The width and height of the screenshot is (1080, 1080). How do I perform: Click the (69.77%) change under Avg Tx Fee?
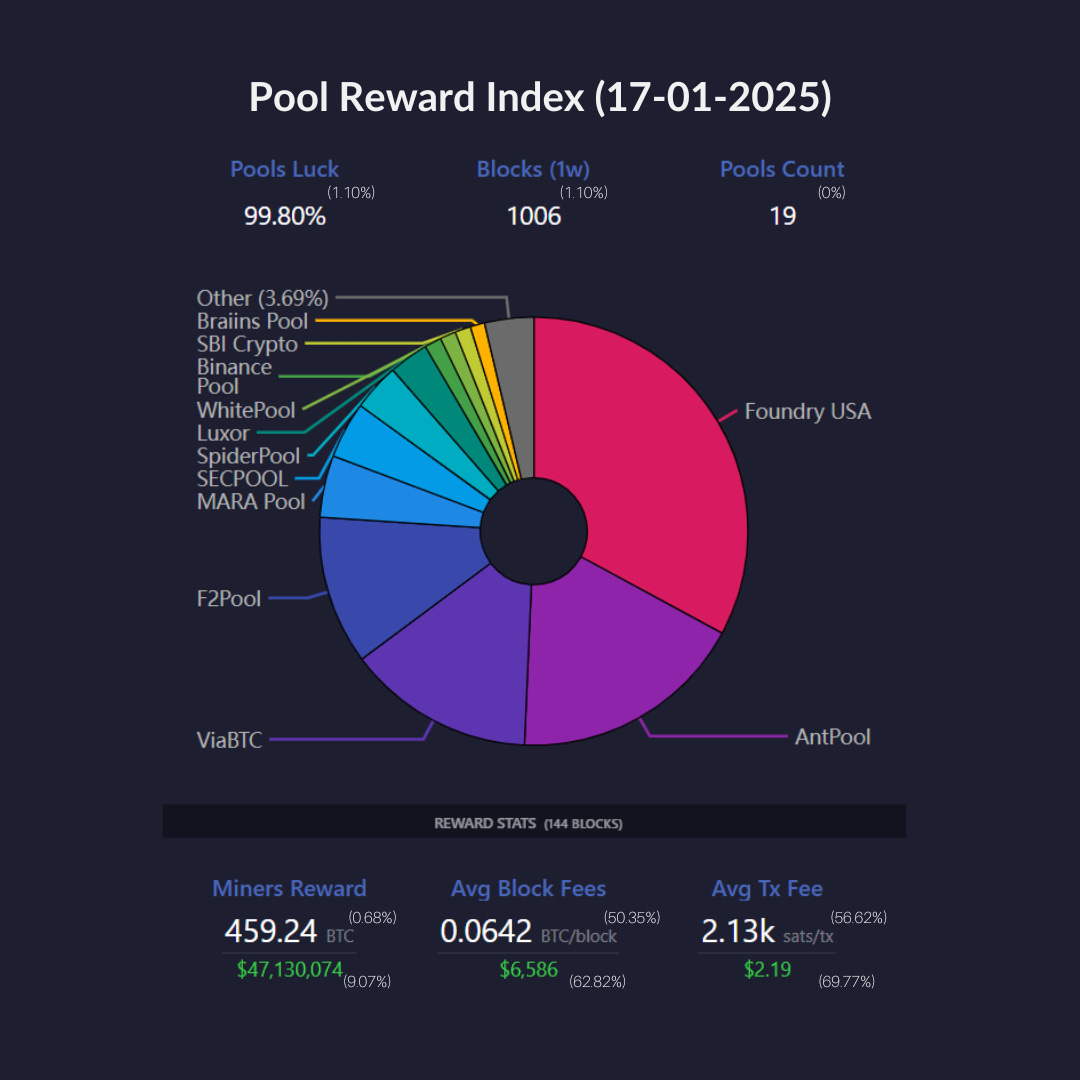pyautogui.click(x=847, y=982)
